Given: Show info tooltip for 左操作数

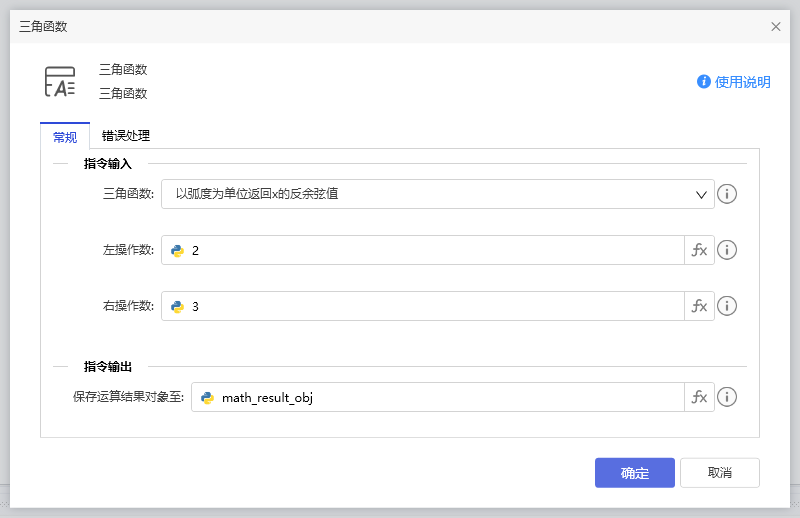Looking at the screenshot, I should tap(727, 250).
